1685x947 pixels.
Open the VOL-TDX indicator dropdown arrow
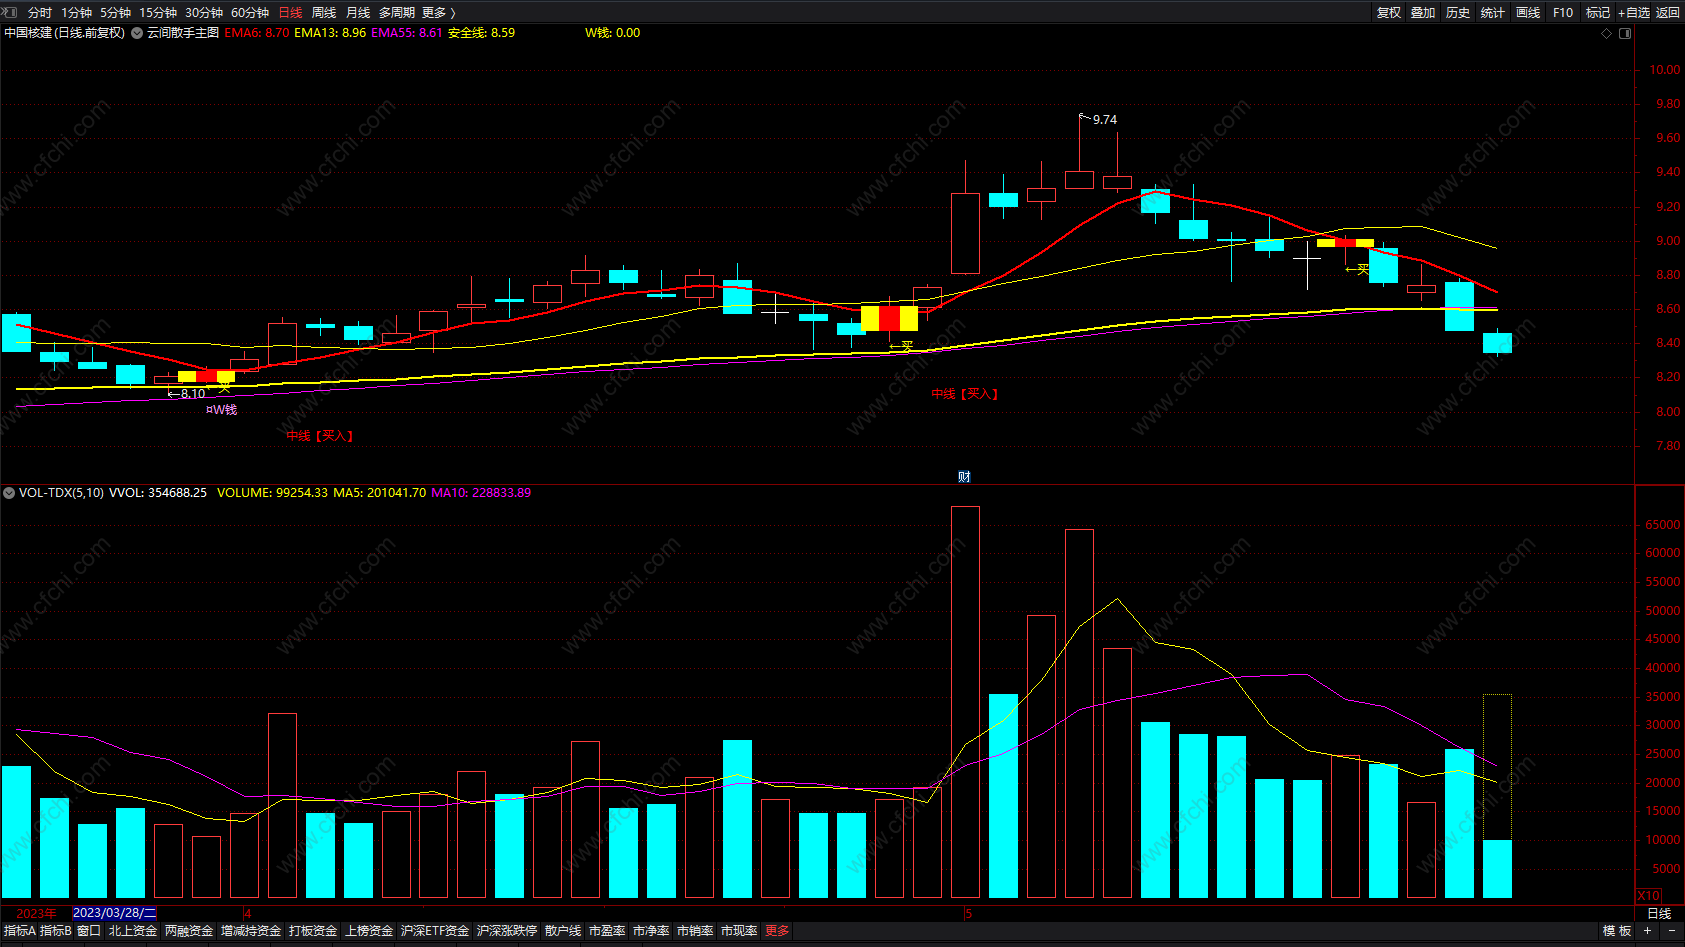click(9, 493)
